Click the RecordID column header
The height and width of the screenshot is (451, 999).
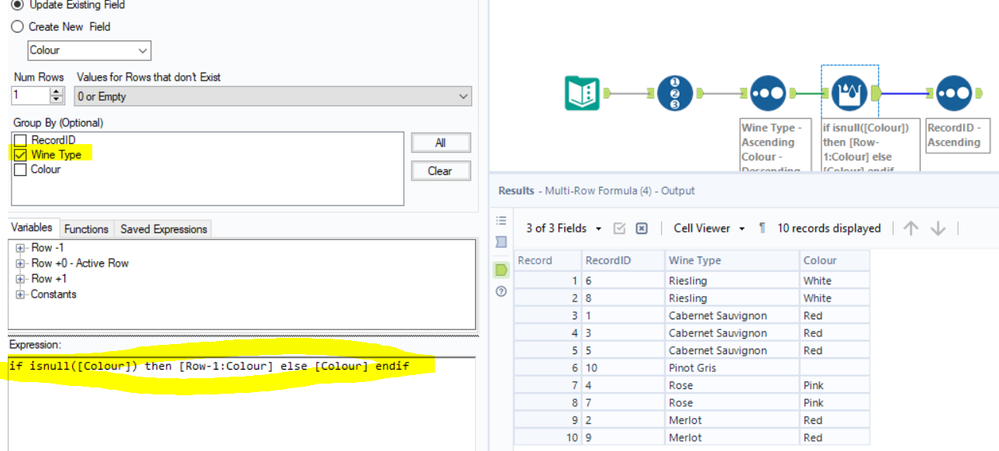[622, 260]
